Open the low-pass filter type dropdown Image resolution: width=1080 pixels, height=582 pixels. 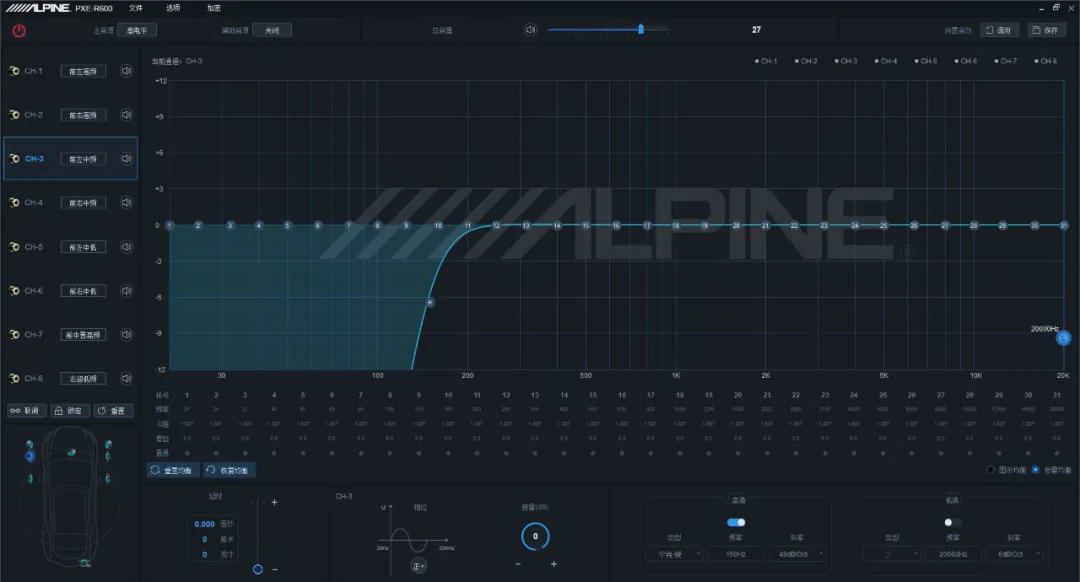[x=892, y=554]
